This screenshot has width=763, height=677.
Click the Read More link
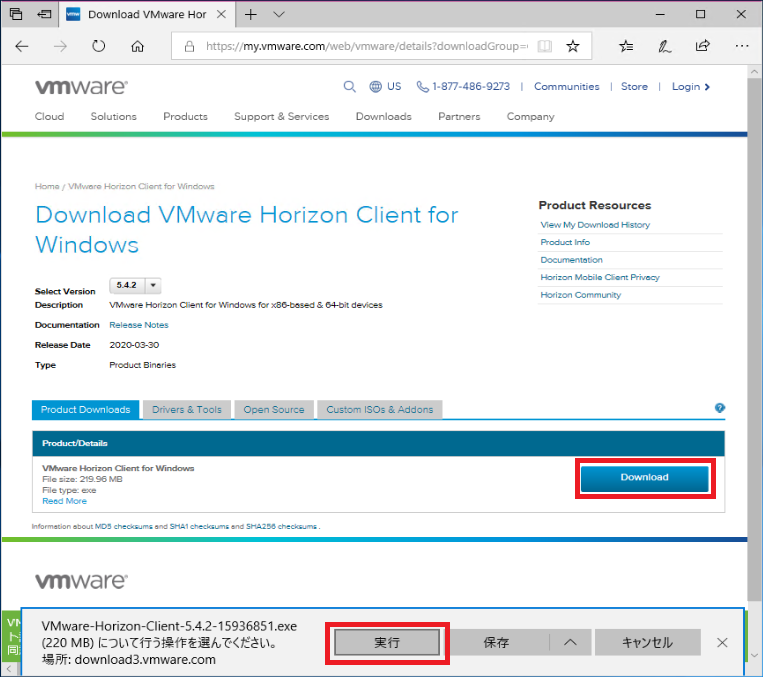[64, 501]
